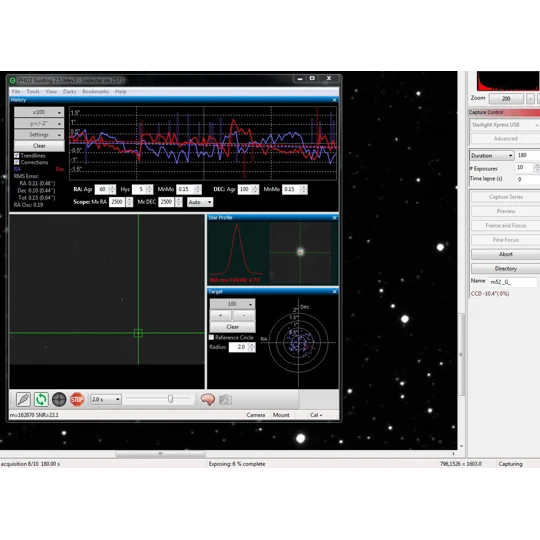Open the Target panel 100 scale dropdown

coord(232,304)
